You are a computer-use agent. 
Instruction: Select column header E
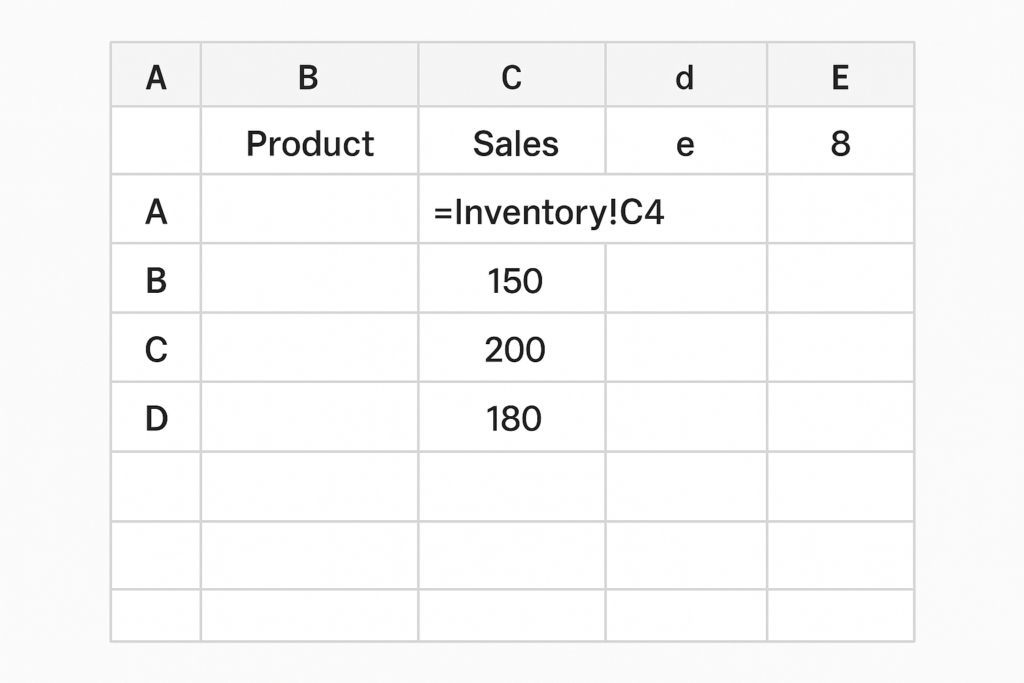[840, 74]
